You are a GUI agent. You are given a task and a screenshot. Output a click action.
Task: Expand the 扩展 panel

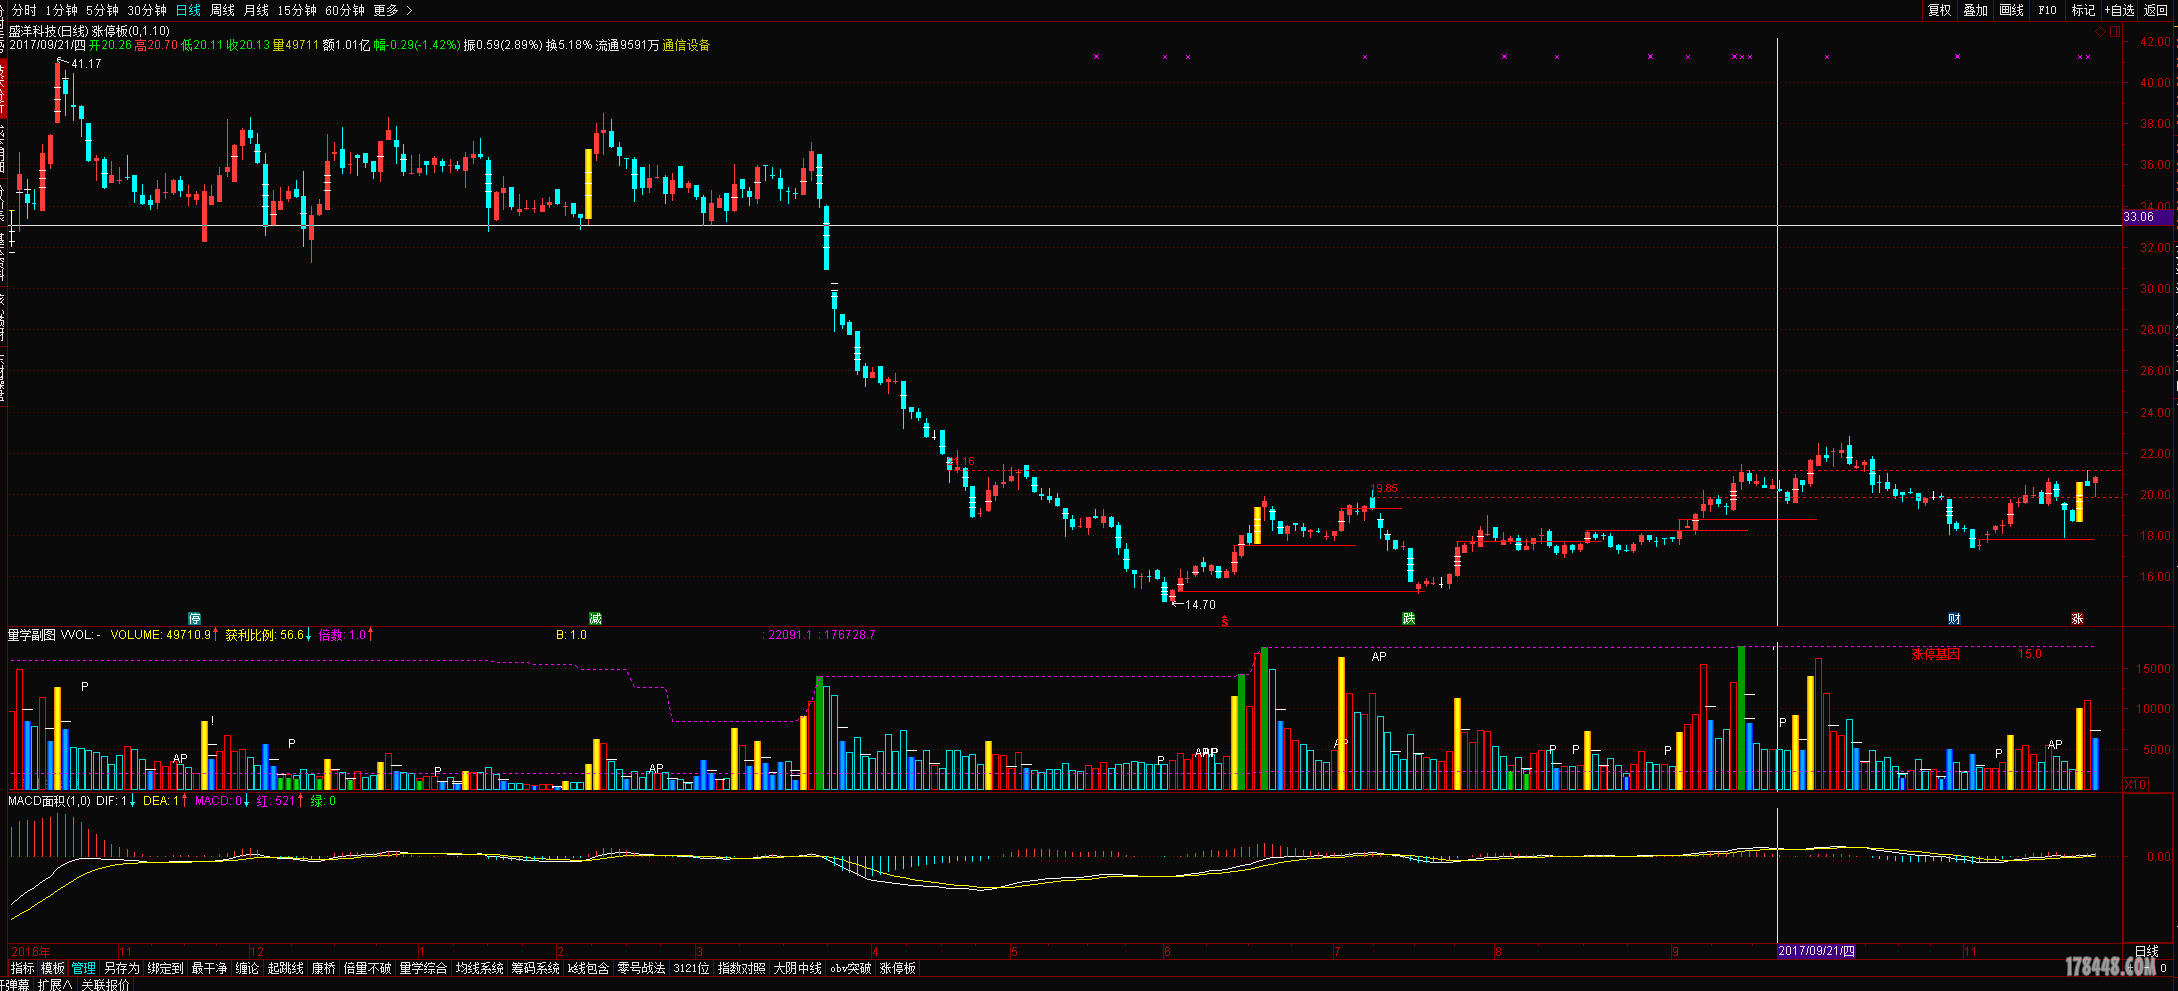click(x=54, y=985)
